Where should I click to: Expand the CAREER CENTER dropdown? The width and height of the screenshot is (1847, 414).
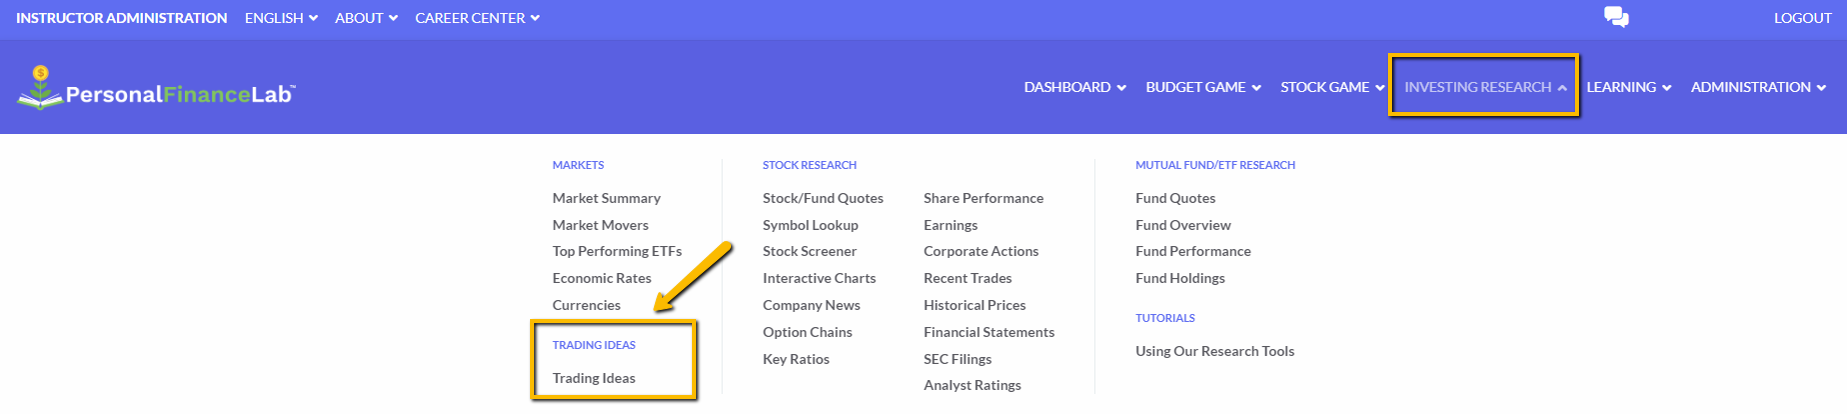[477, 18]
